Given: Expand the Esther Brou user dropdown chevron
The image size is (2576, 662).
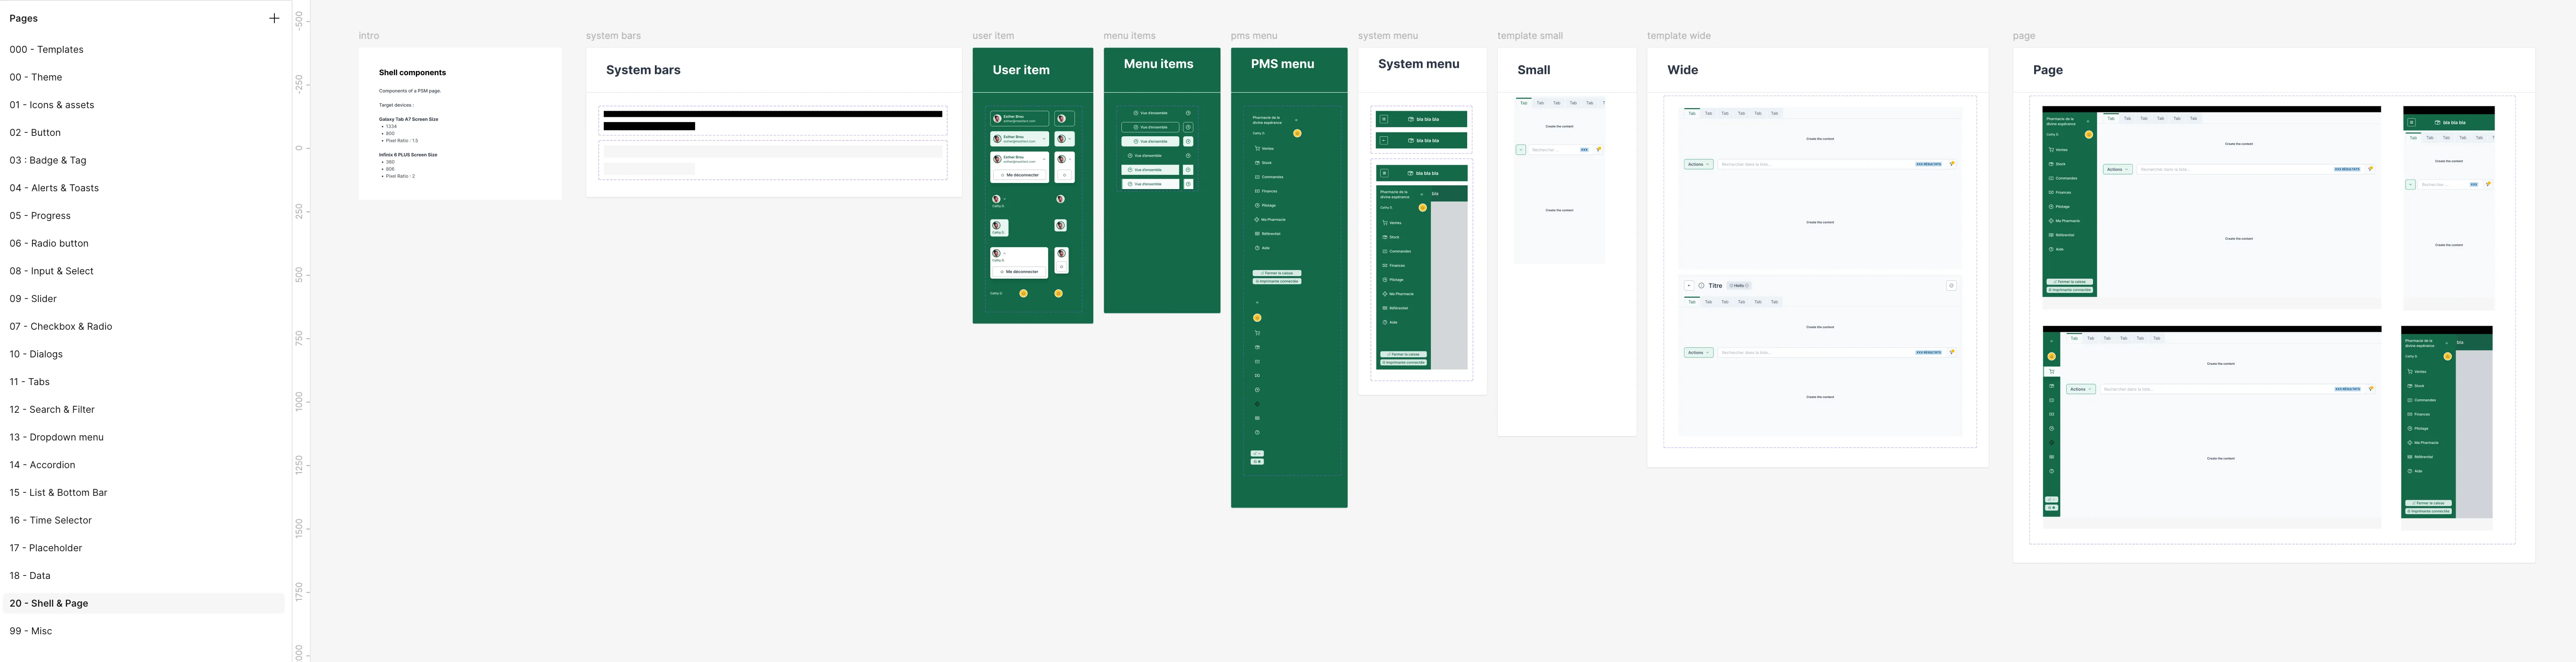Looking at the screenshot, I should (x=1044, y=139).
